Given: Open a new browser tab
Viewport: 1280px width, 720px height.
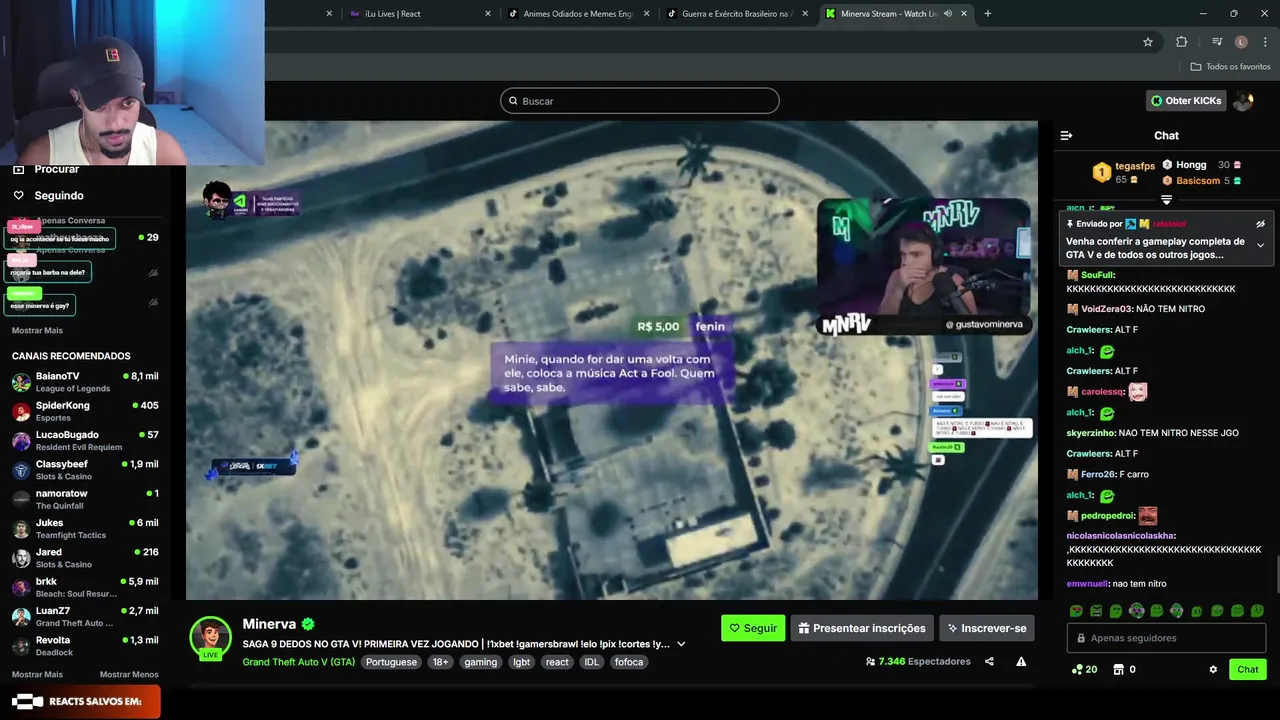Looking at the screenshot, I should 987,13.
